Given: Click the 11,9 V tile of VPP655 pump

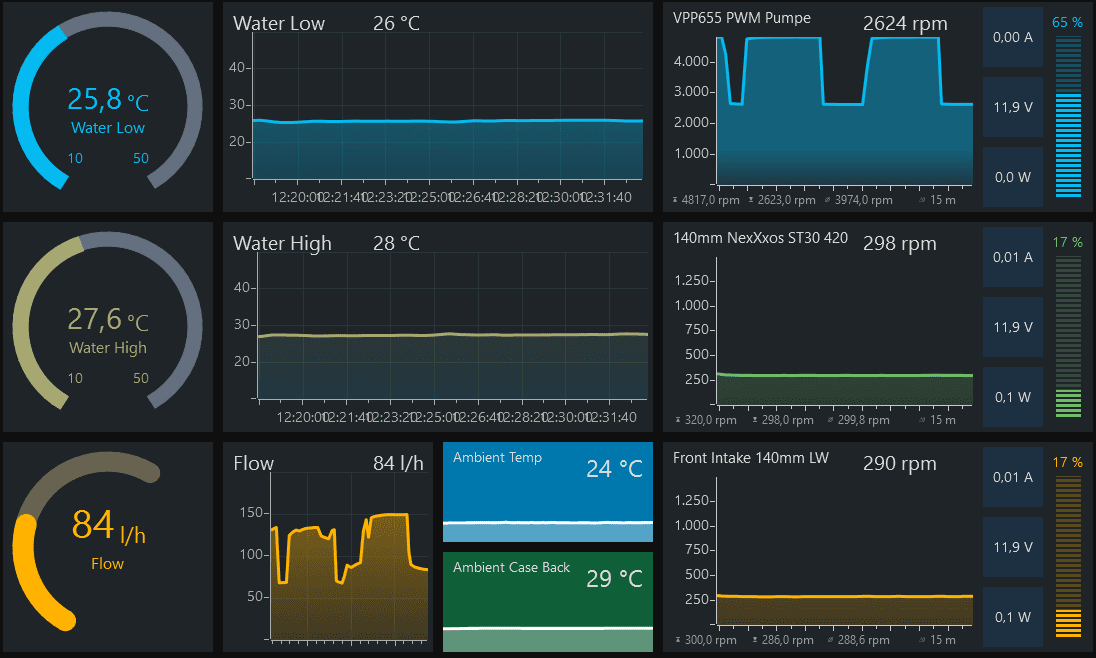Looking at the screenshot, I should (x=1013, y=107).
